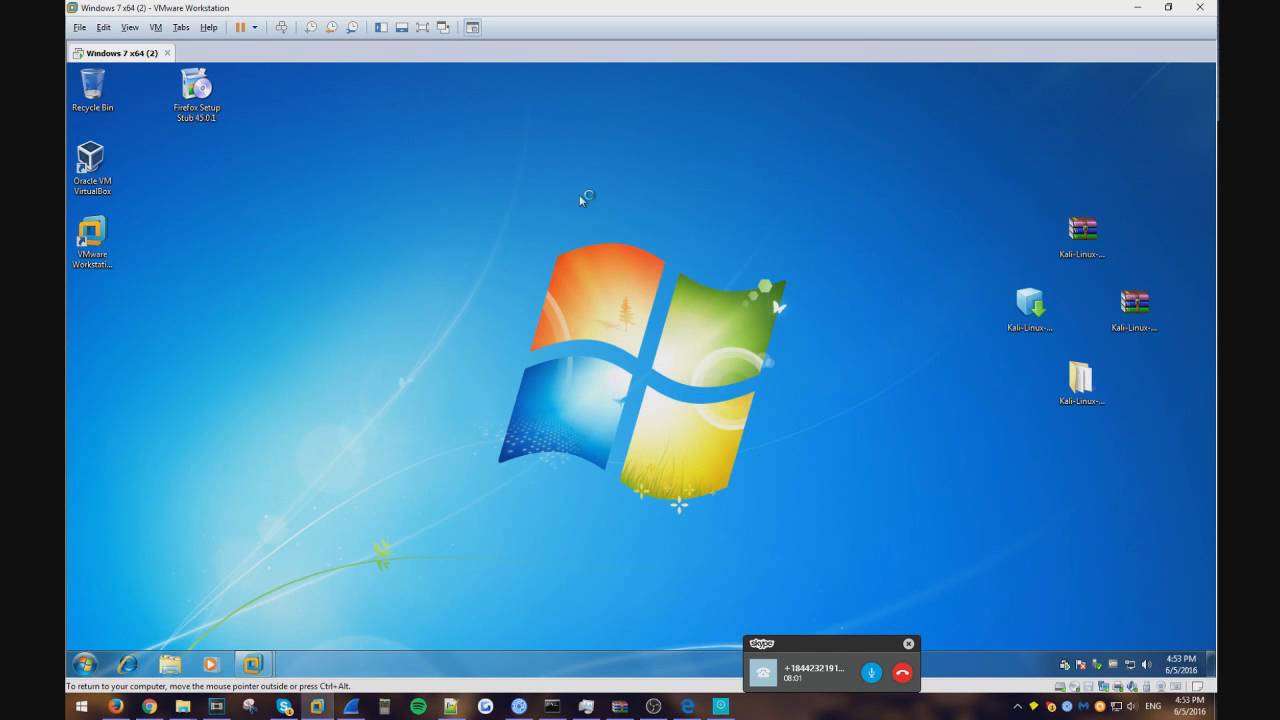Viewport: 1280px width, 720px height.
Task: Open Windows Media Player from the Windows 7 taskbar
Action: coord(211,664)
